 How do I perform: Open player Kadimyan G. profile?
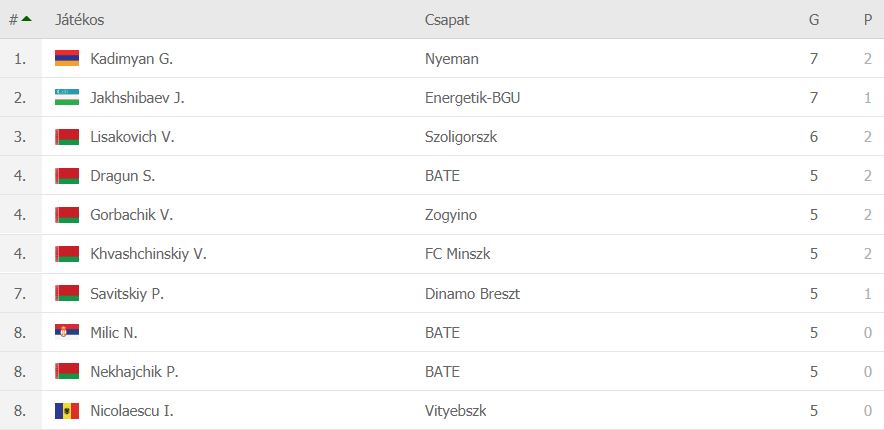pos(131,59)
